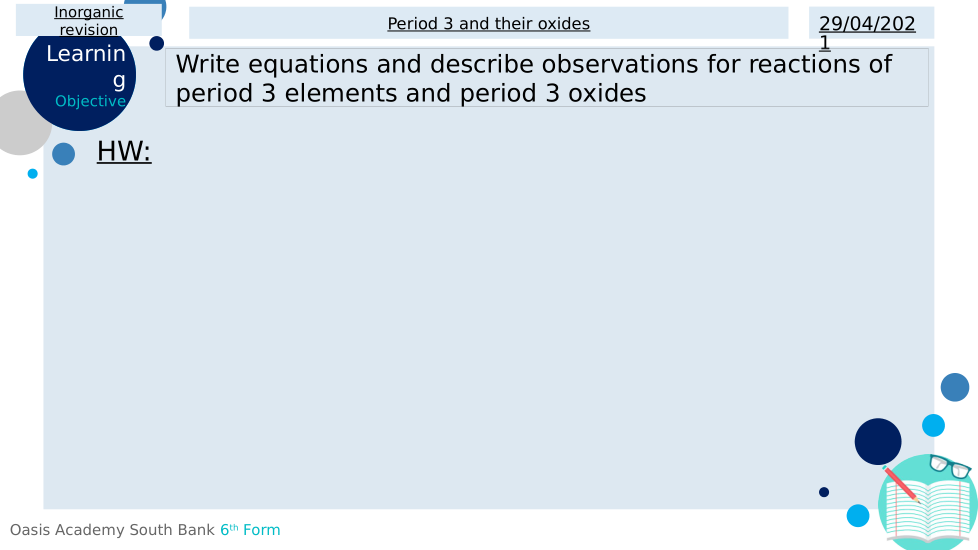The image size is (978, 550).
Task: Select the red pencil on the book
Action: tap(902, 484)
